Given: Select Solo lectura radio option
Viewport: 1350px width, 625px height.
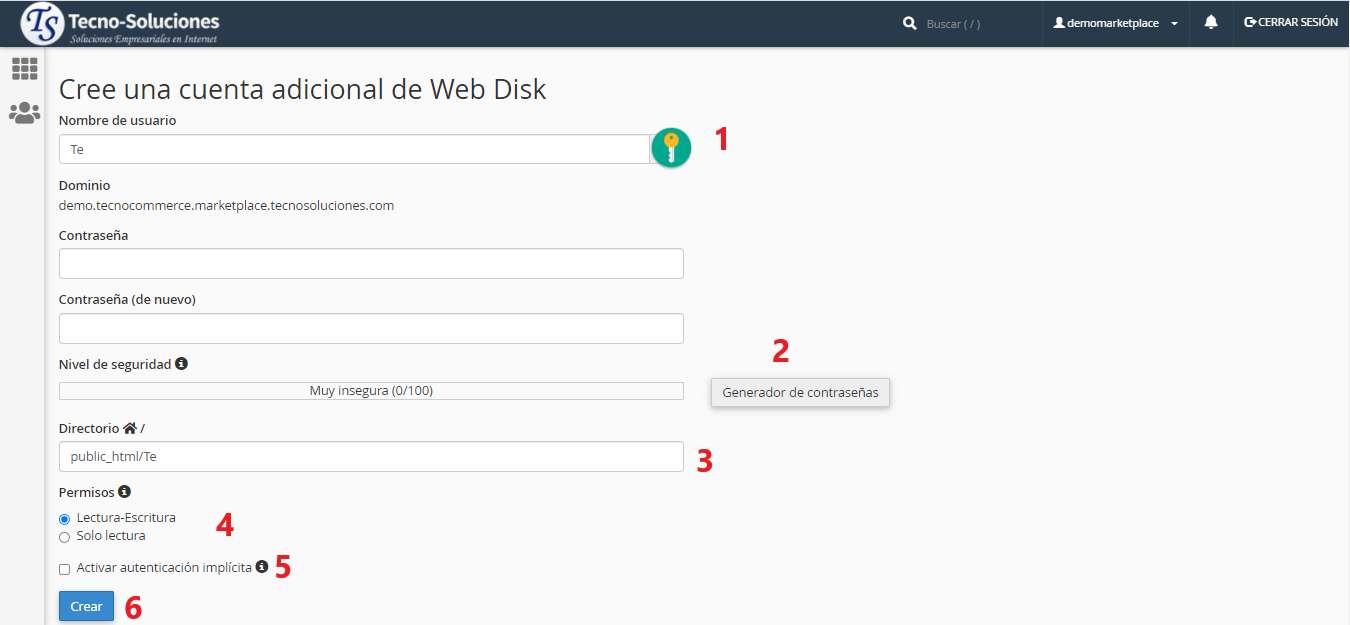Looking at the screenshot, I should point(65,537).
